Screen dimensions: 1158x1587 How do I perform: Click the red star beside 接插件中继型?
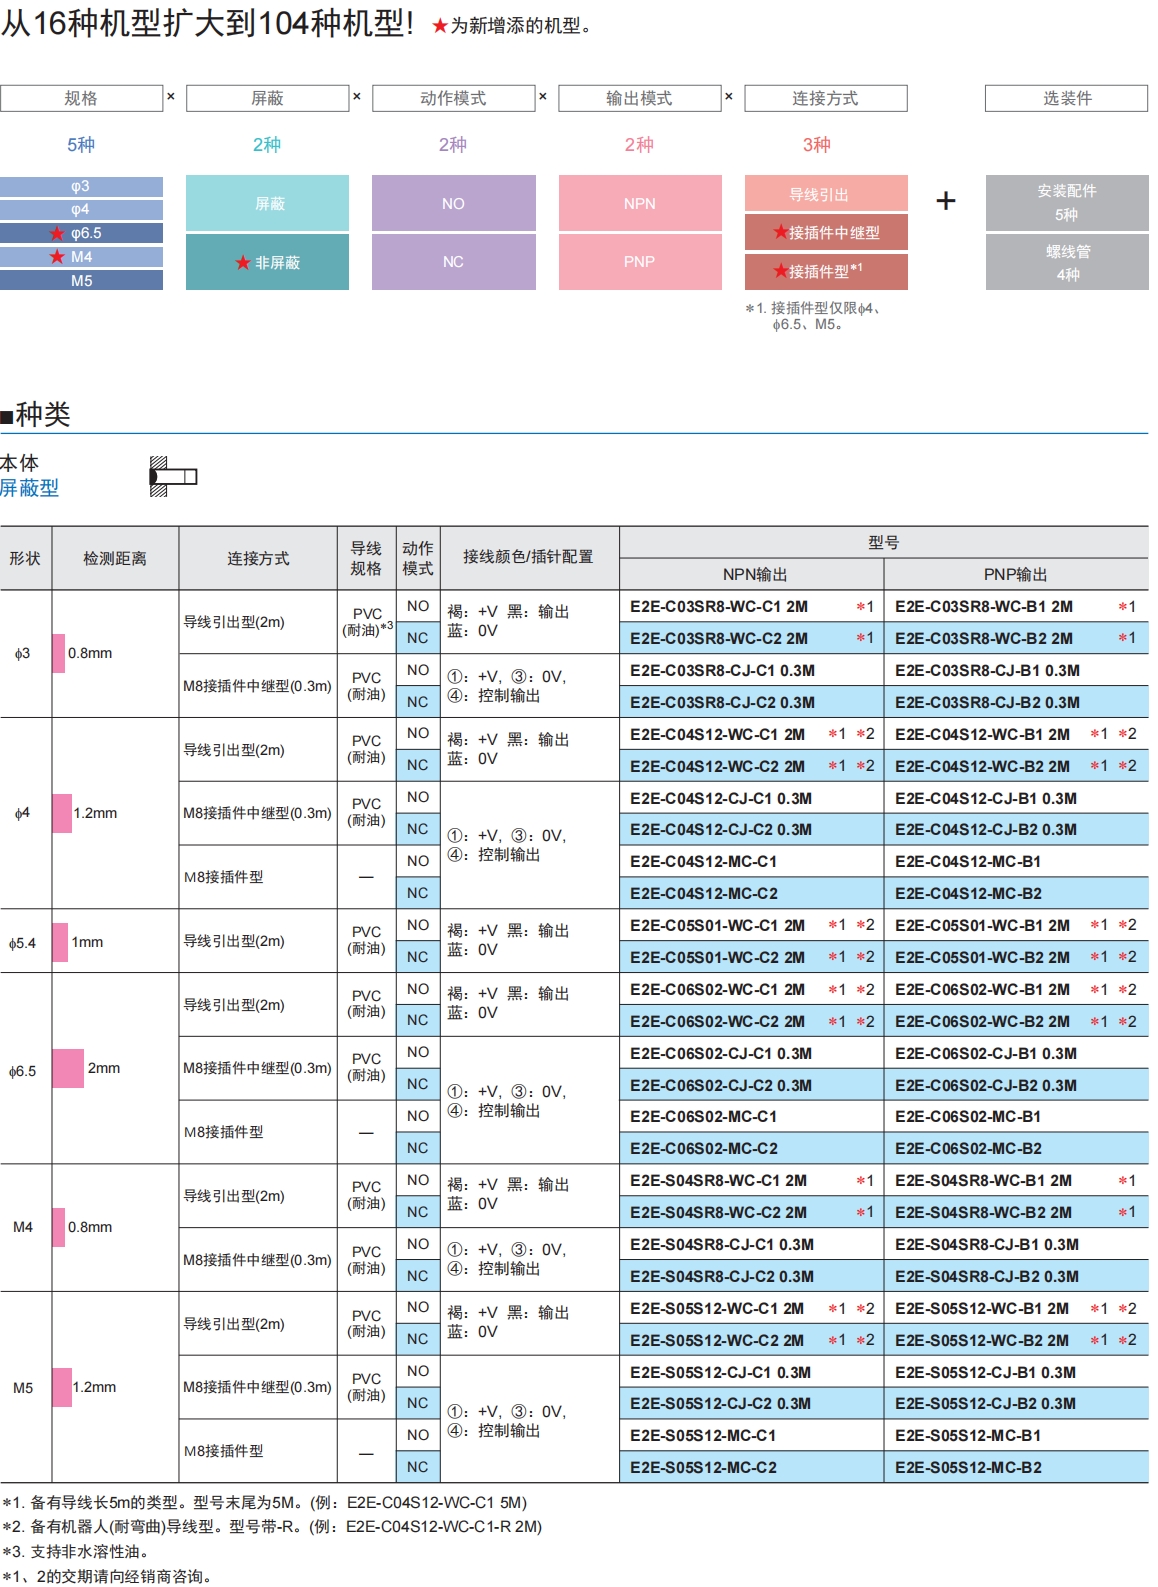780,232
